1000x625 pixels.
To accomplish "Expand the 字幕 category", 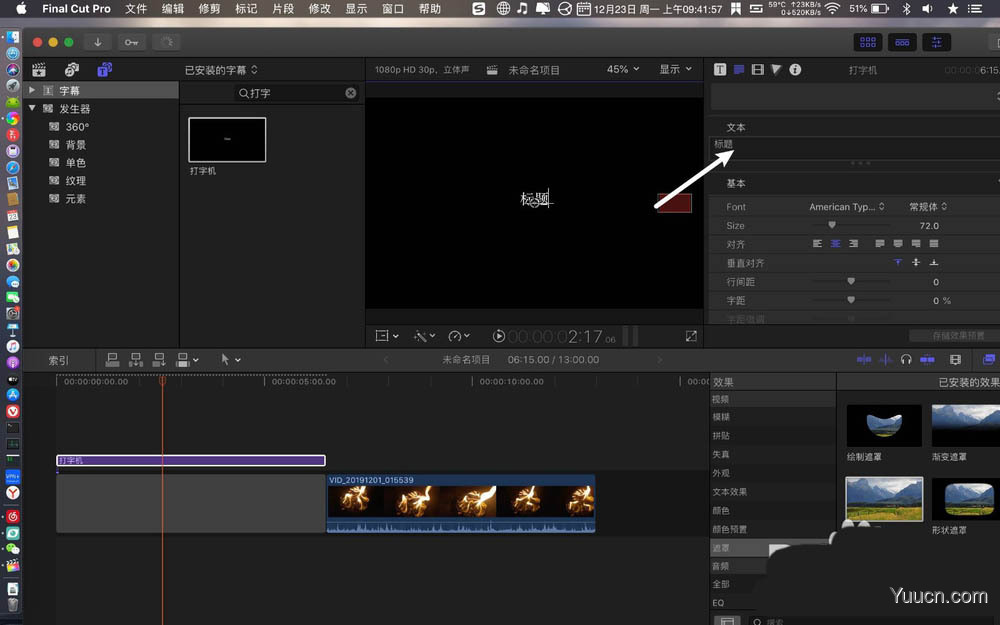I will point(32,91).
